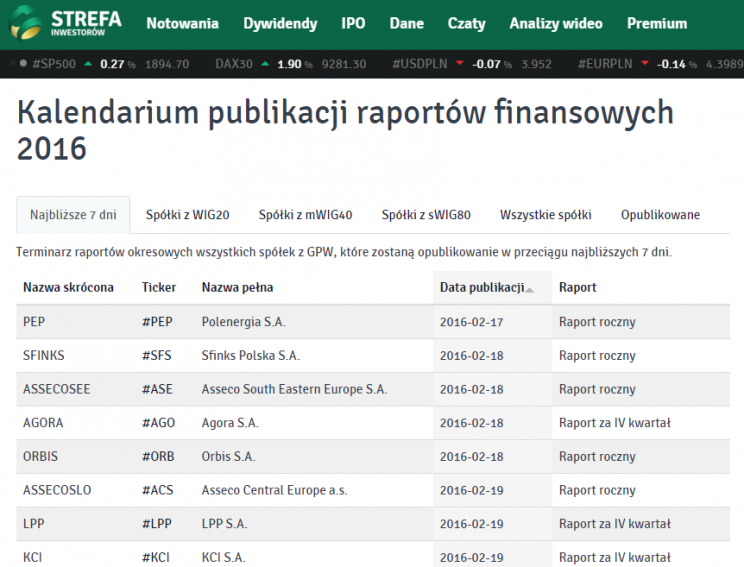The width and height of the screenshot is (744, 567).
Task: Click date 2016-02-17 in PEP row
Action: 472,322
